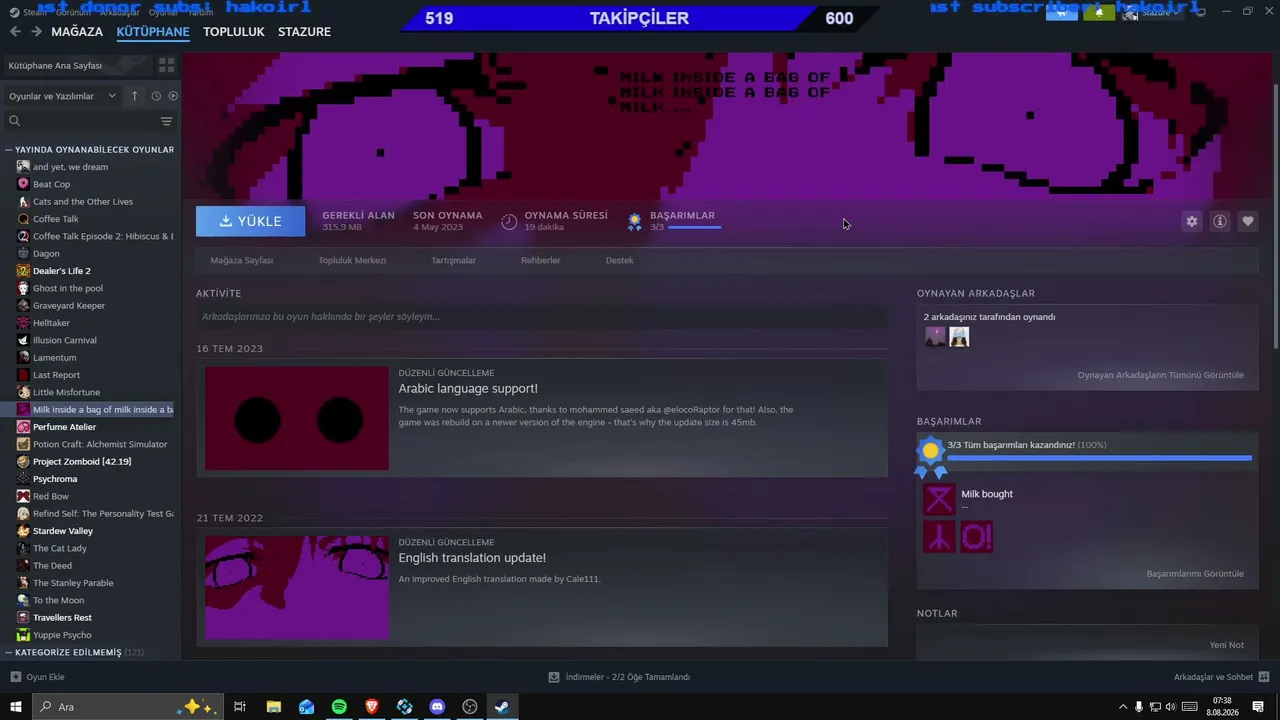The width and height of the screenshot is (1280, 720).
Task: Open Brave browser from the taskbar
Action: coord(372,707)
